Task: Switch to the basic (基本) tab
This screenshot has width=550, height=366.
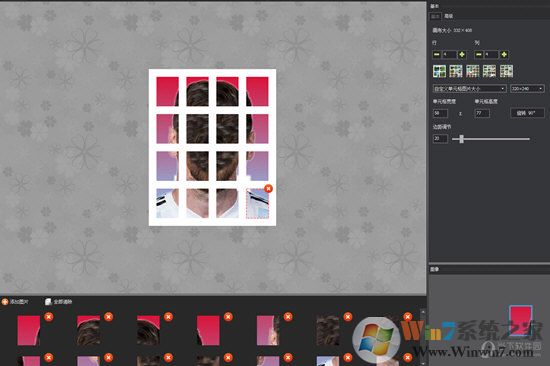Action: (x=435, y=16)
